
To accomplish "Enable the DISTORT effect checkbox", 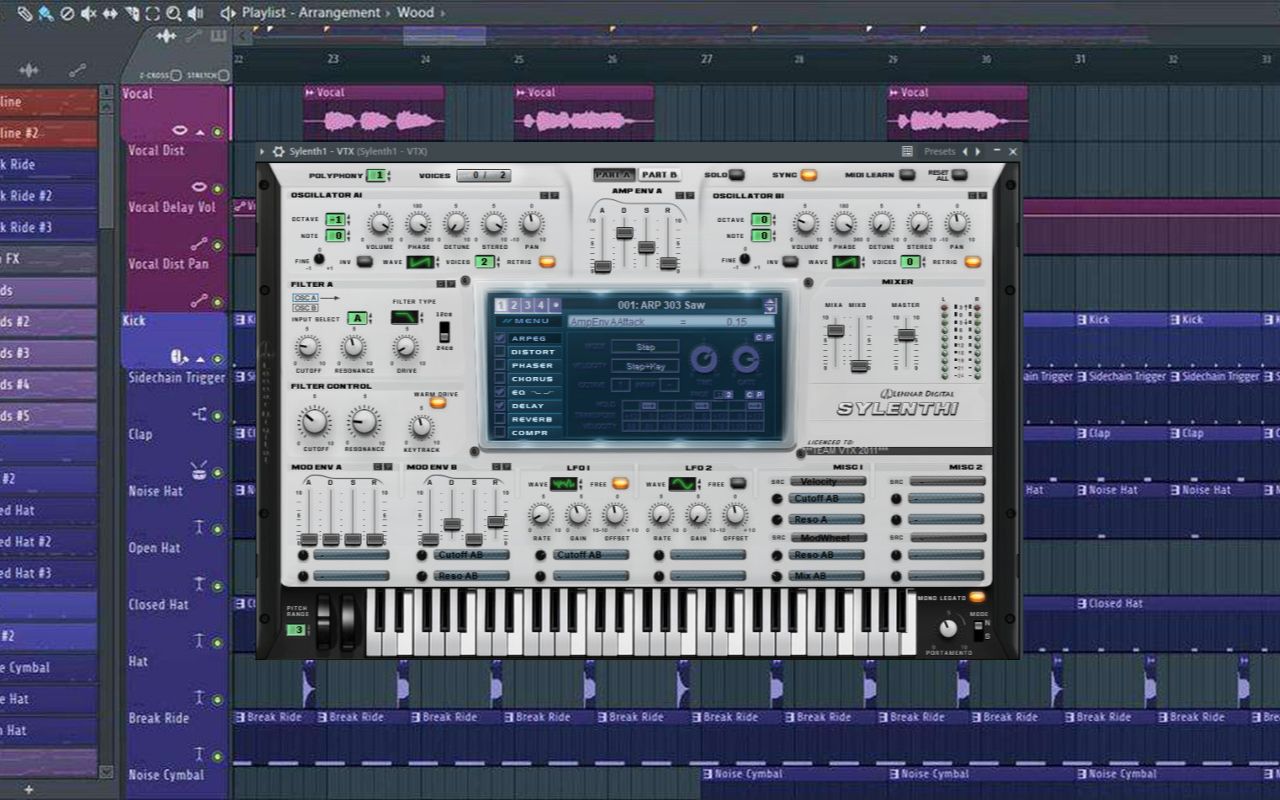I will [x=500, y=352].
